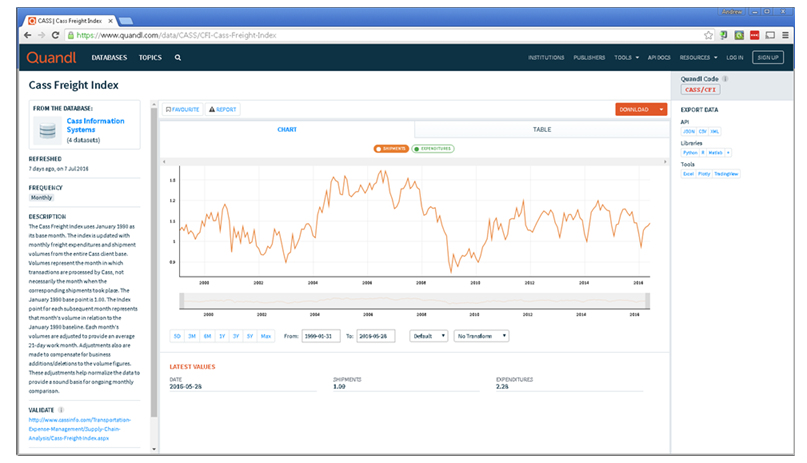Switch to the Table tab
Screen dimensions: 807x463
pyautogui.click(x=542, y=130)
